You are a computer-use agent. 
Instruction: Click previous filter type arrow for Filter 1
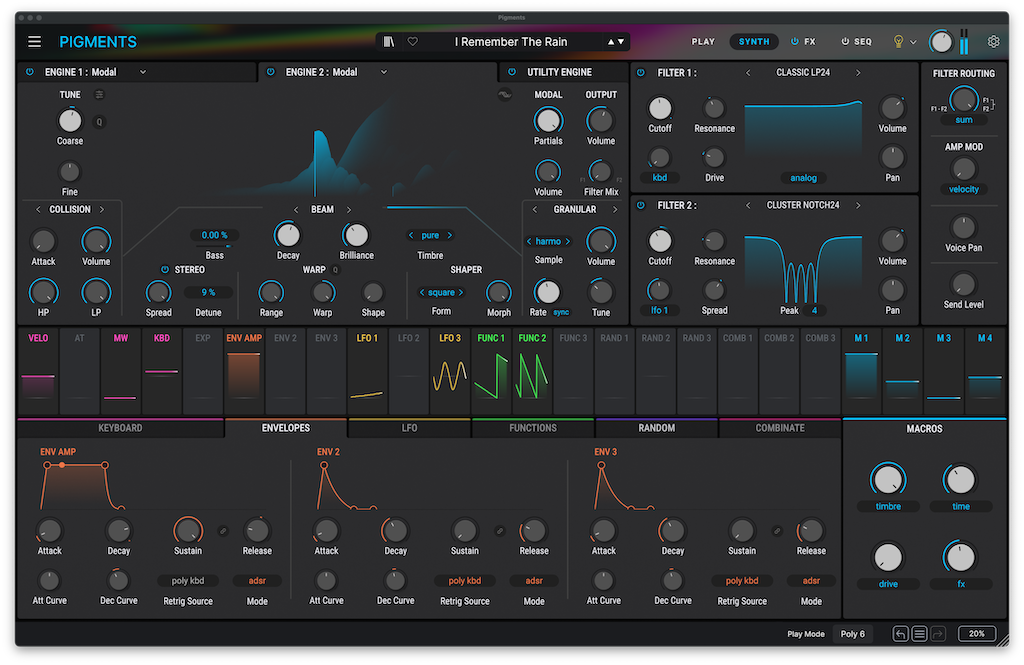(x=748, y=73)
